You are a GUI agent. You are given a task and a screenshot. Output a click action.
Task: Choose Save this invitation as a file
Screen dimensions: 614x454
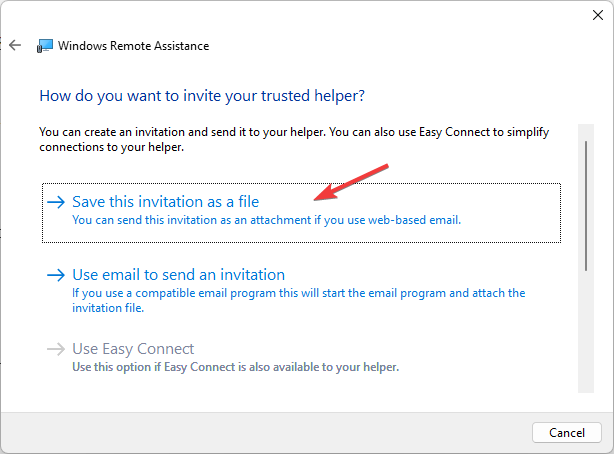(x=165, y=201)
